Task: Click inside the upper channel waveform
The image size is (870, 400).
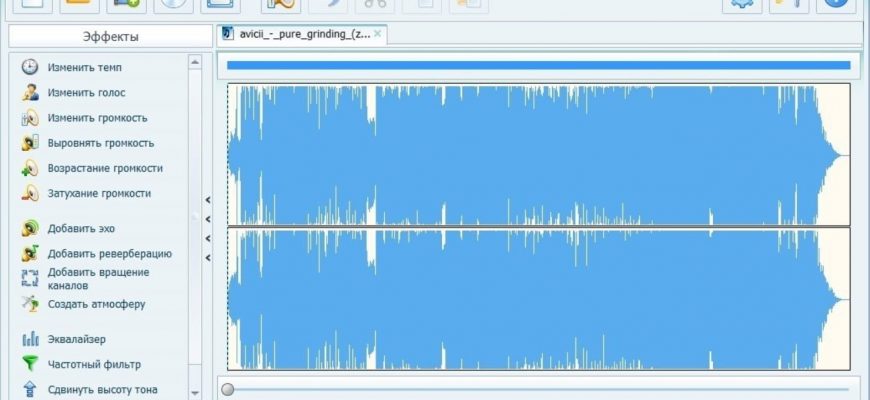Action: point(538,154)
